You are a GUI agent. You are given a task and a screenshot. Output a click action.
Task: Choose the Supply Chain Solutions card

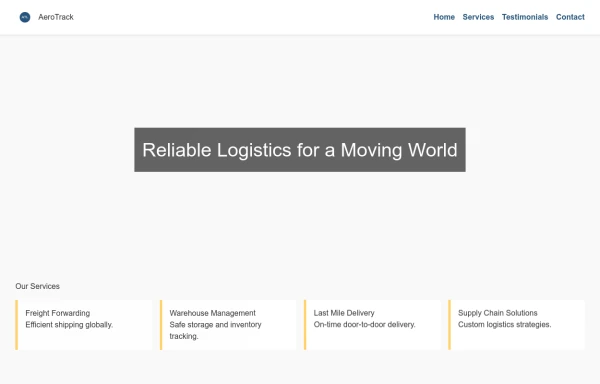(x=517, y=325)
